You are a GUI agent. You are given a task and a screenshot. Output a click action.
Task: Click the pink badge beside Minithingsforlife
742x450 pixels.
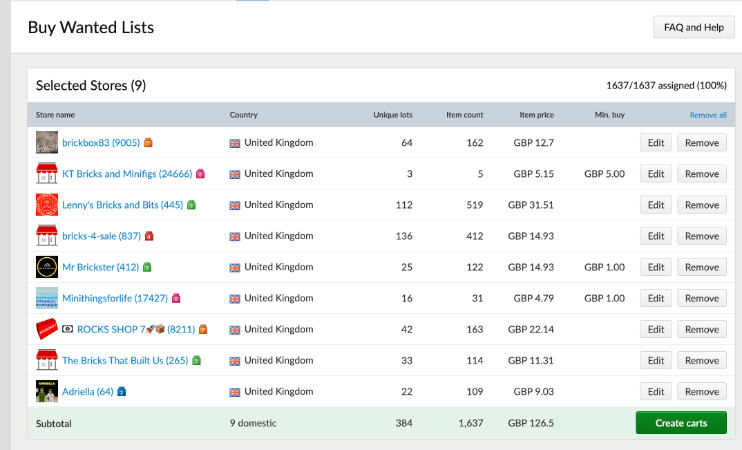176,298
